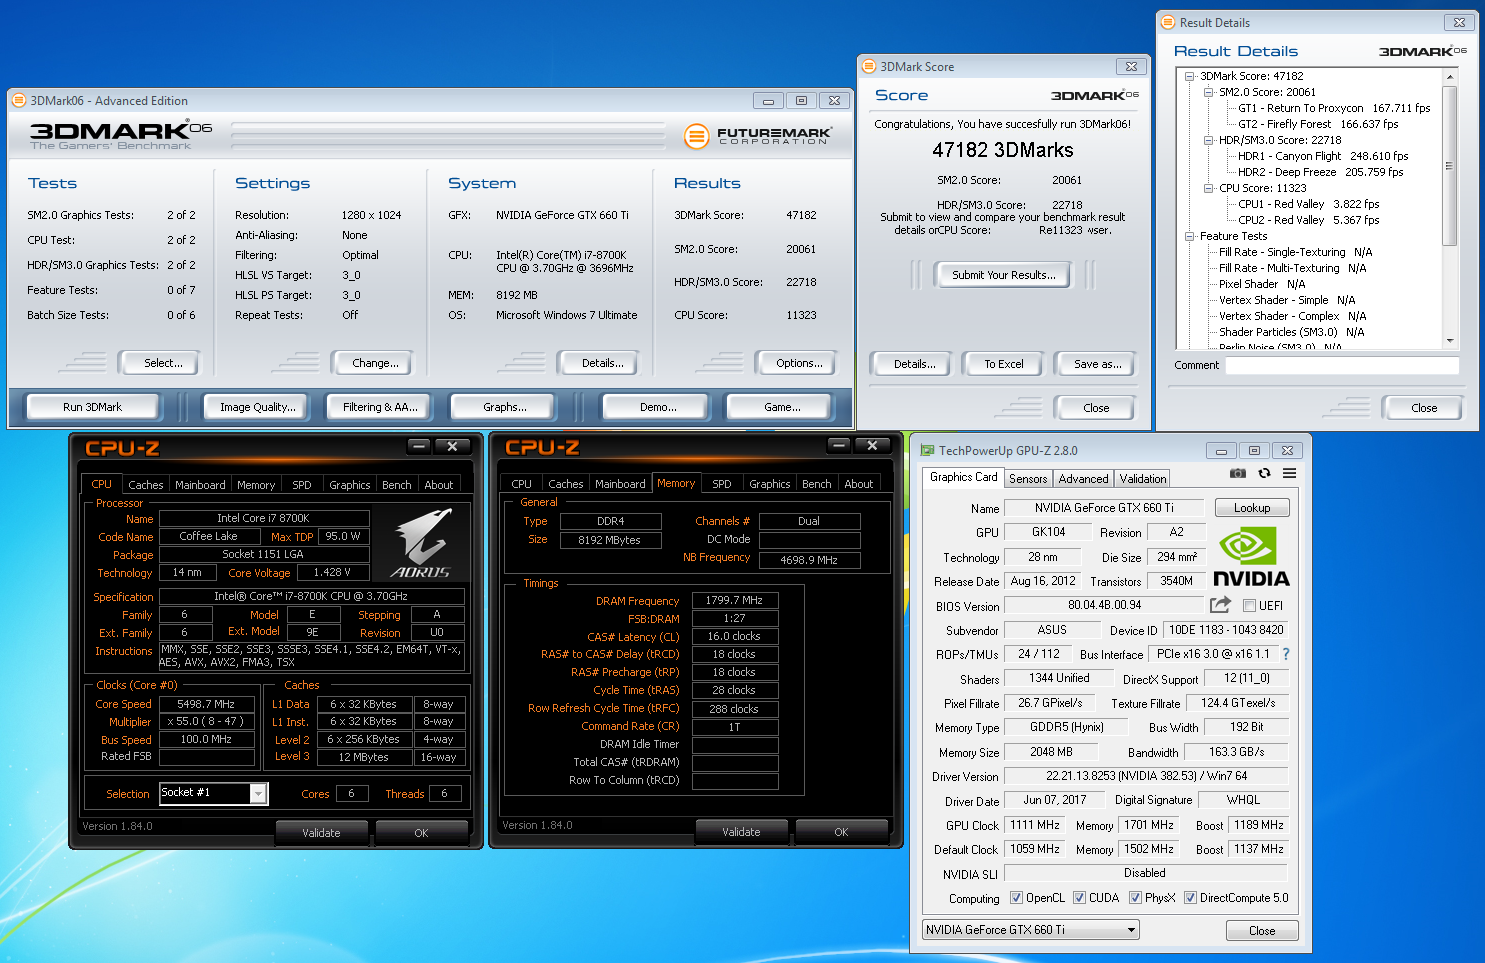Click the Save as button

click(x=1097, y=364)
